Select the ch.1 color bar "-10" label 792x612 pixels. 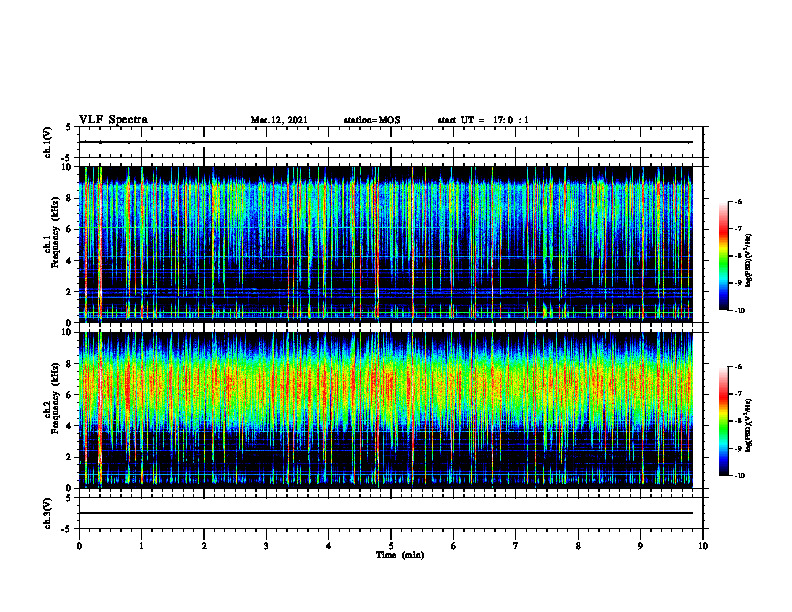739,311
